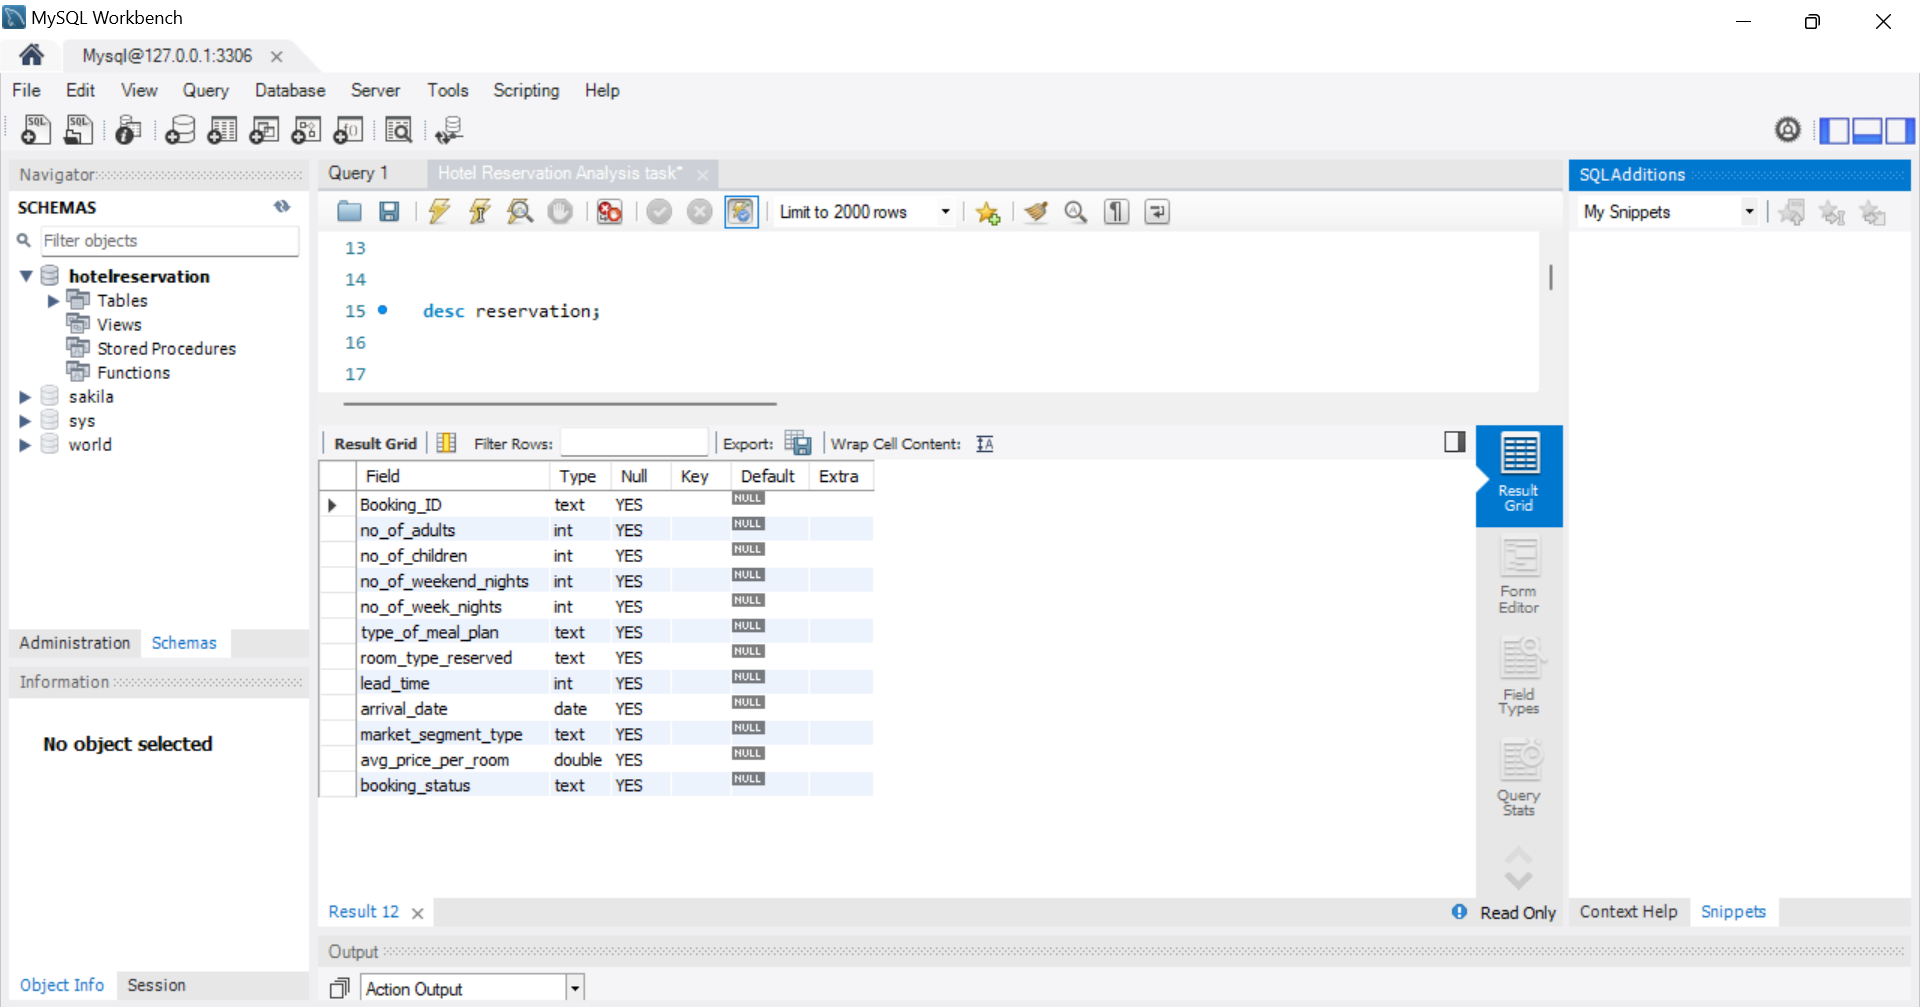
Task: Expand the Tables node in hotelreservation
Action: pyautogui.click(x=53, y=301)
